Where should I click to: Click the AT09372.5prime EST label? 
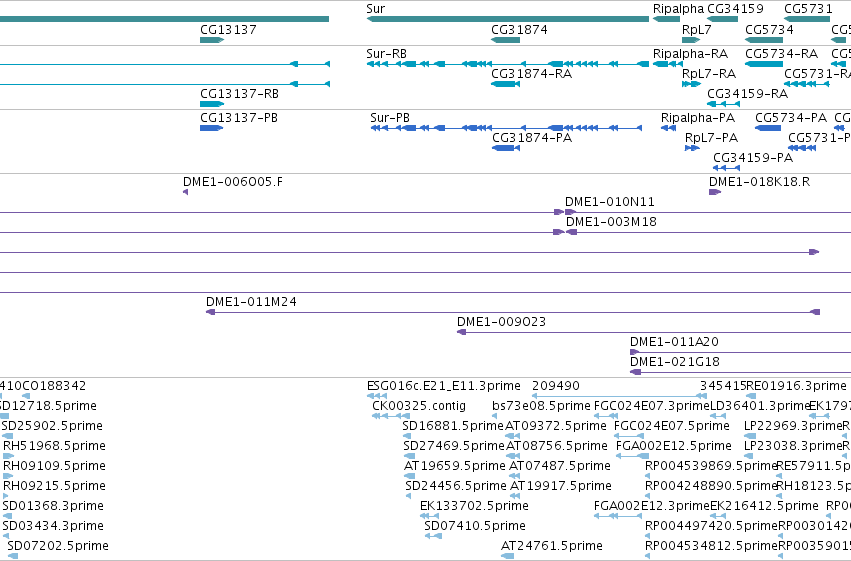556,425
